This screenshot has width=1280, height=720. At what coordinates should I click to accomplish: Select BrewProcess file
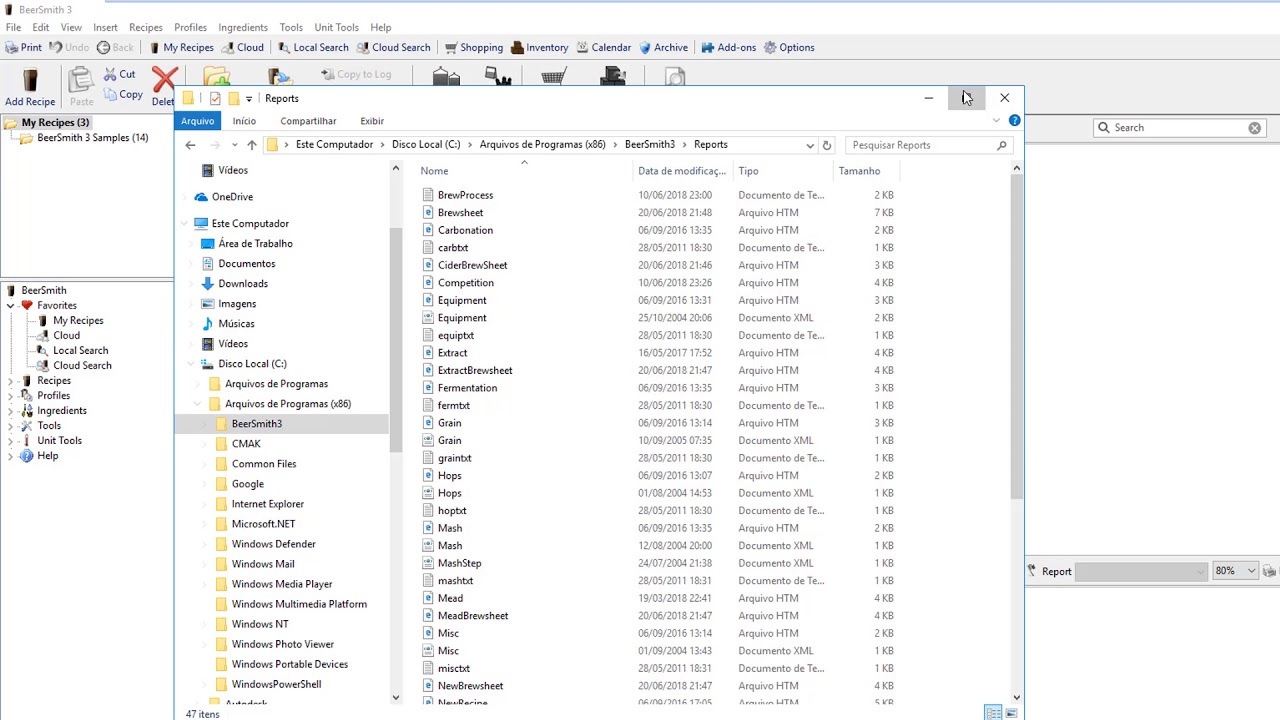tap(465, 195)
